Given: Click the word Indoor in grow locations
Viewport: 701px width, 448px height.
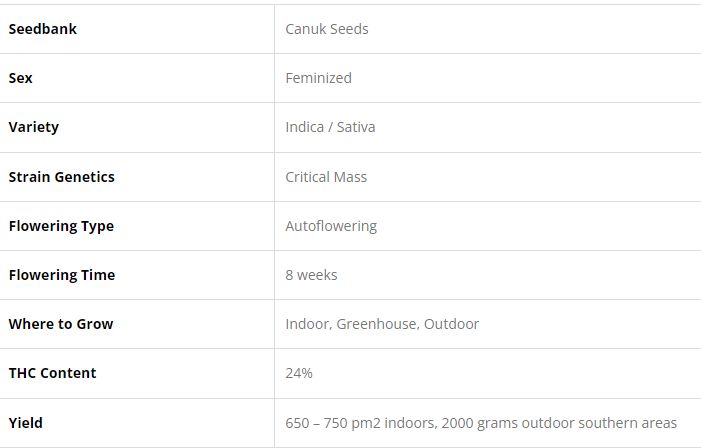Looking at the screenshot, I should tap(307, 324).
